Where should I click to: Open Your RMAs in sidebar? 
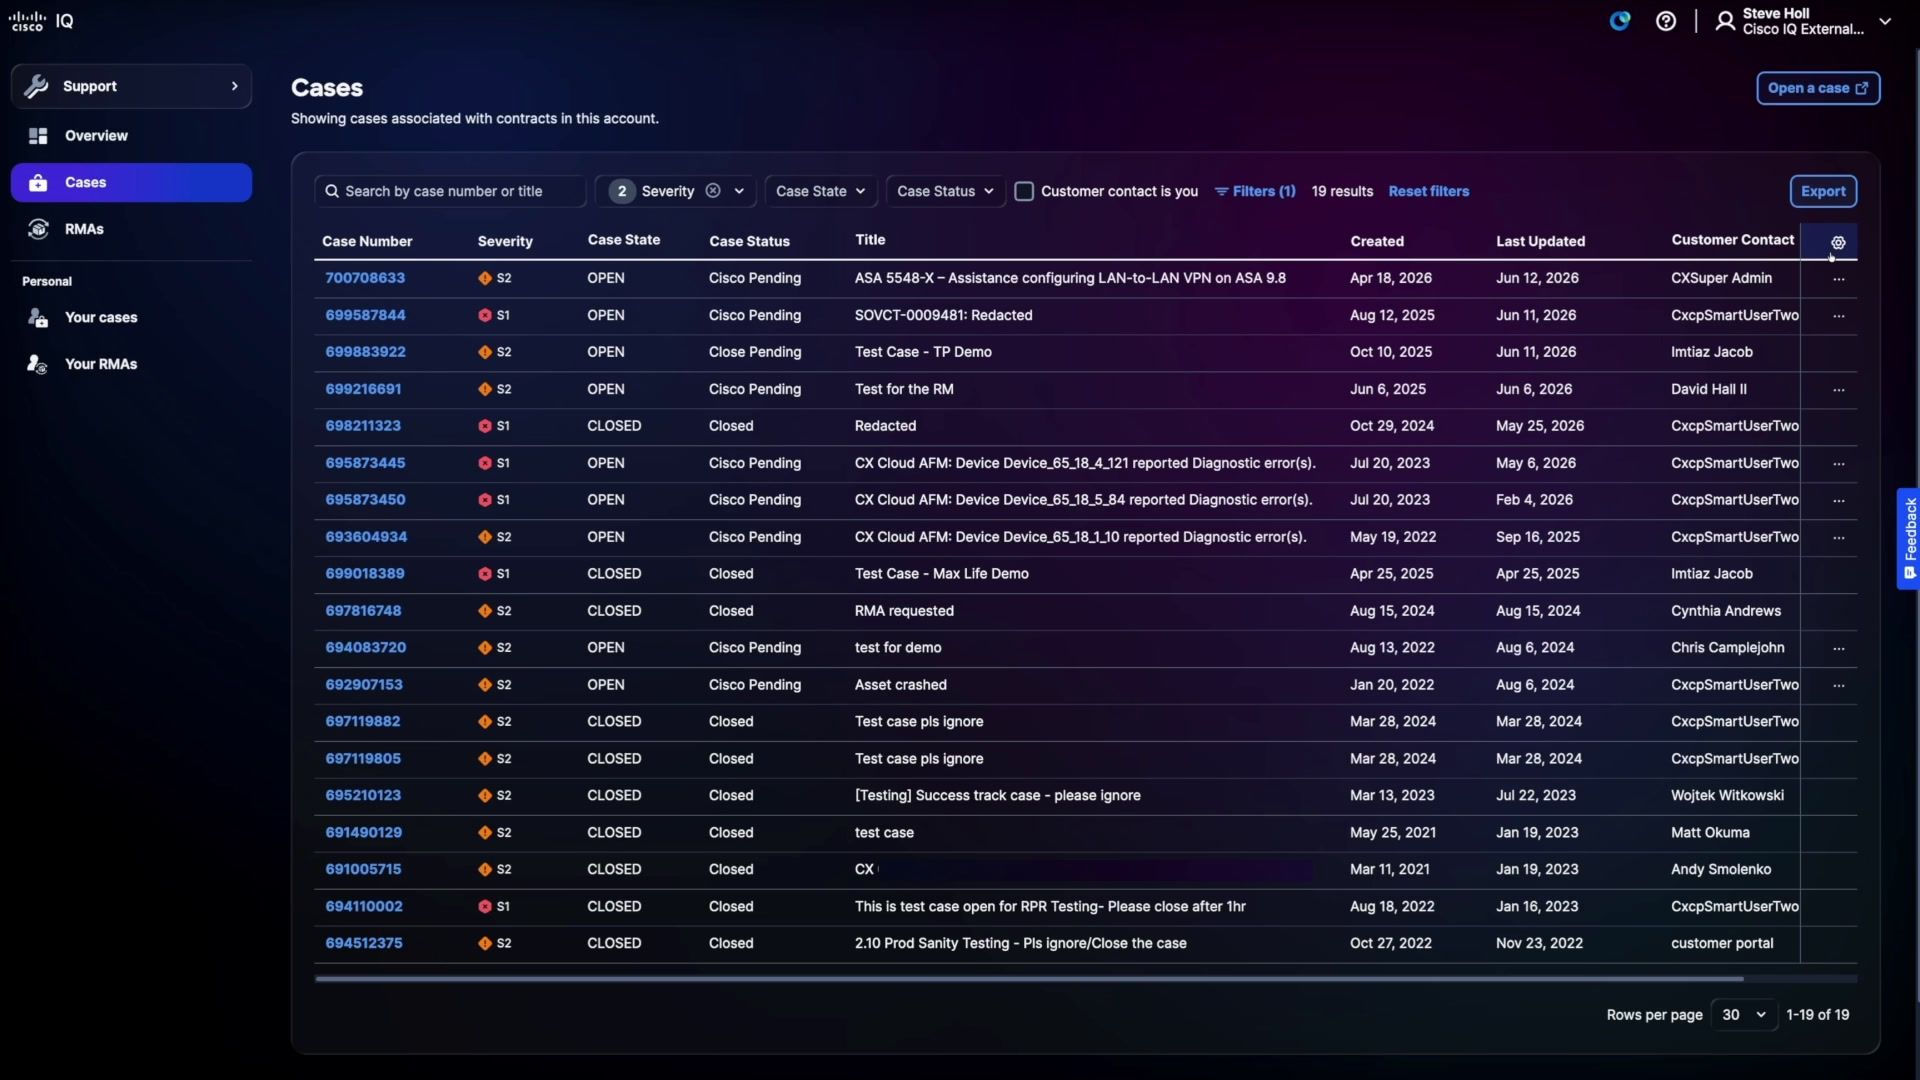tap(131, 364)
